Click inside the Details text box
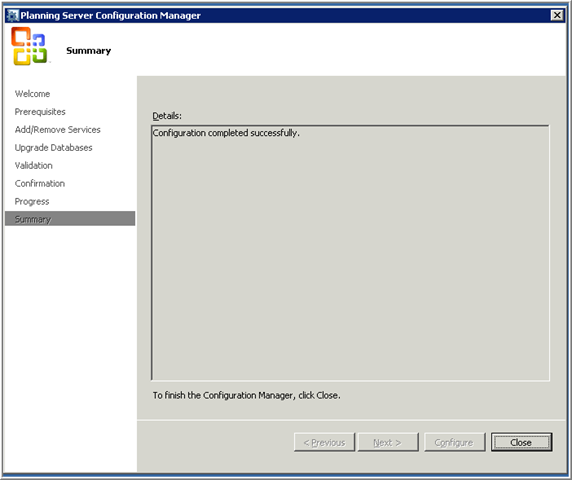This screenshot has height=480, width=572. tap(350, 253)
